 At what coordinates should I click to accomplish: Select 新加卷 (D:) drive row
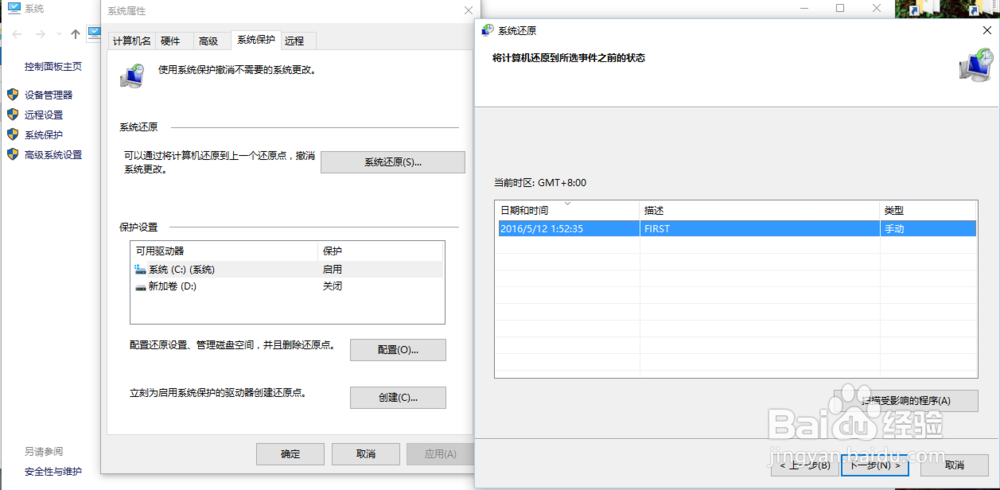coord(287,286)
